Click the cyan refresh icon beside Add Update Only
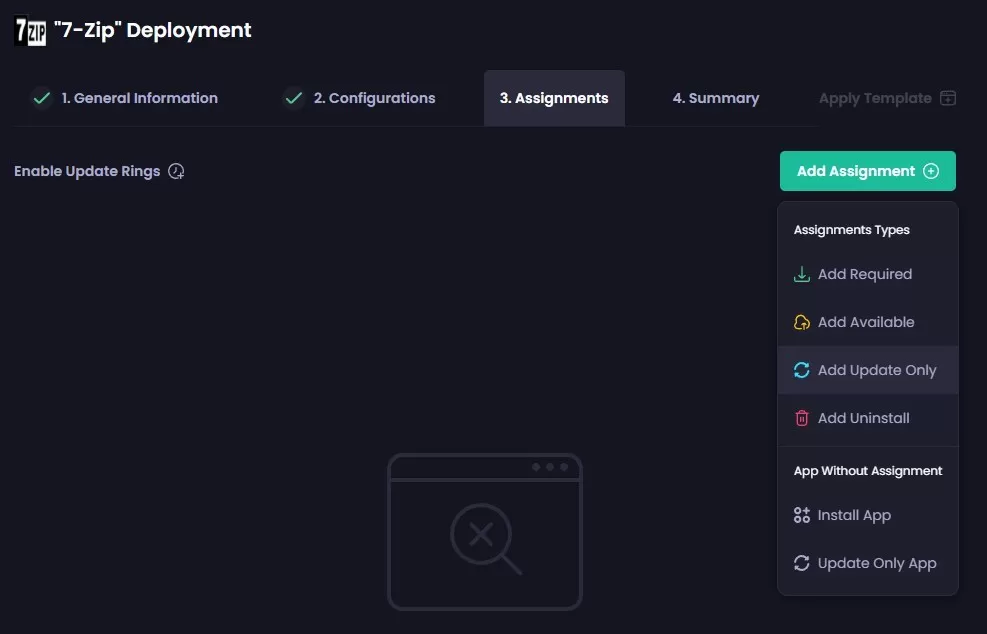This screenshot has width=987, height=634. pos(801,369)
